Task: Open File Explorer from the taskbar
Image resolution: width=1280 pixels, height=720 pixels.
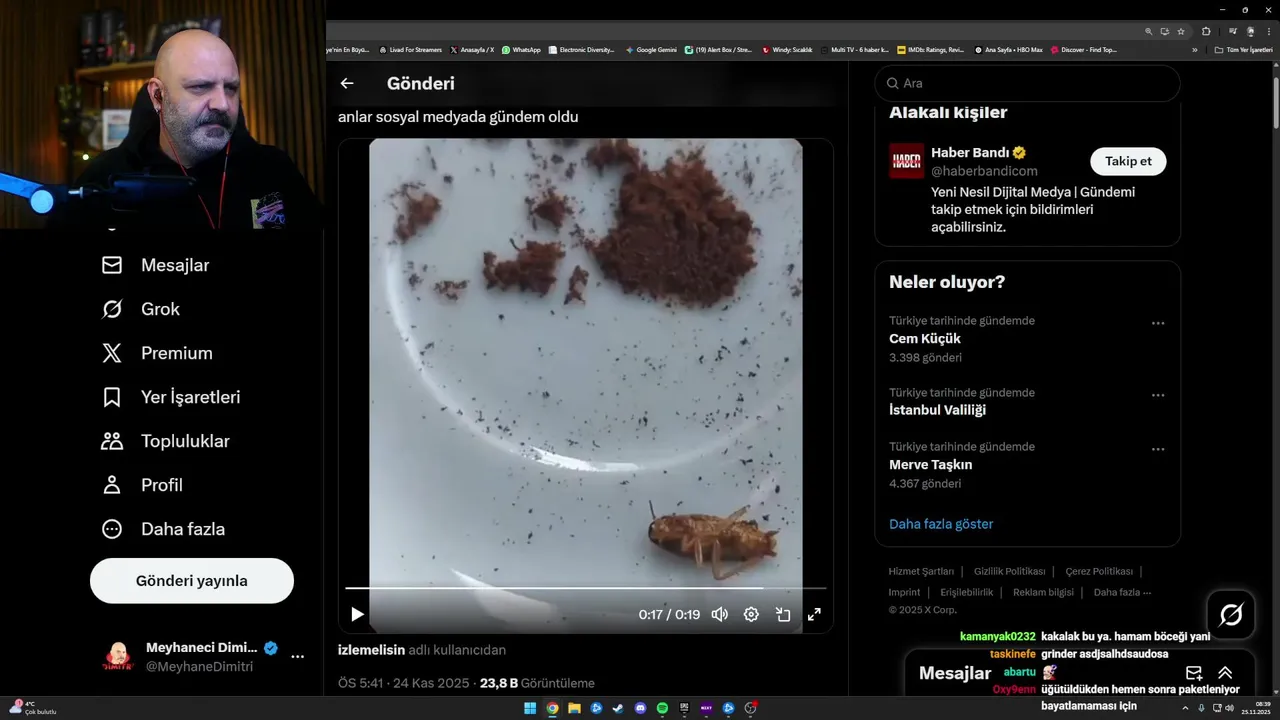Action: (574, 708)
